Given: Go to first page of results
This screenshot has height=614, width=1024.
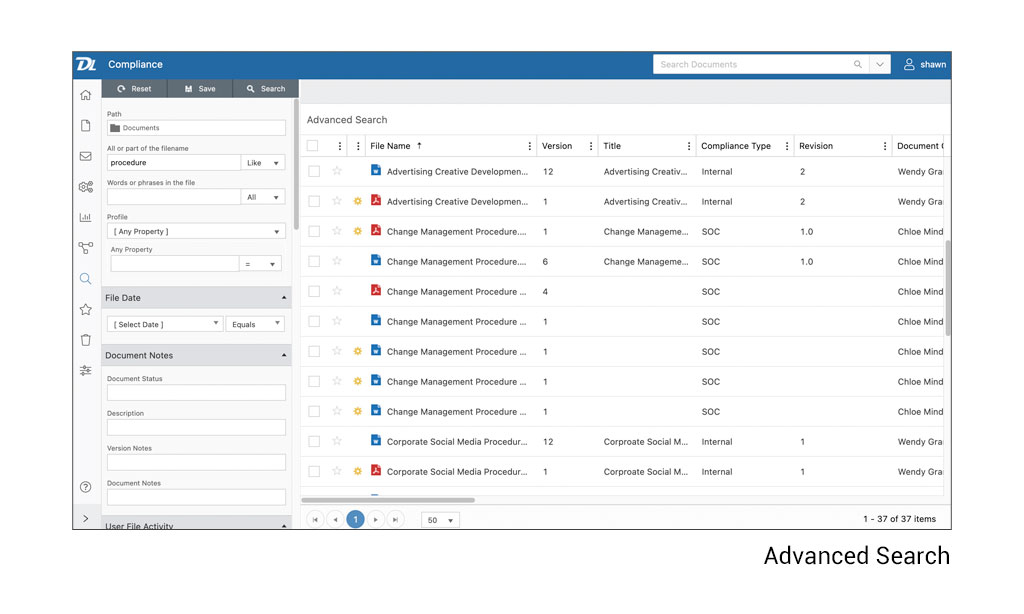Looking at the screenshot, I should click(x=315, y=520).
